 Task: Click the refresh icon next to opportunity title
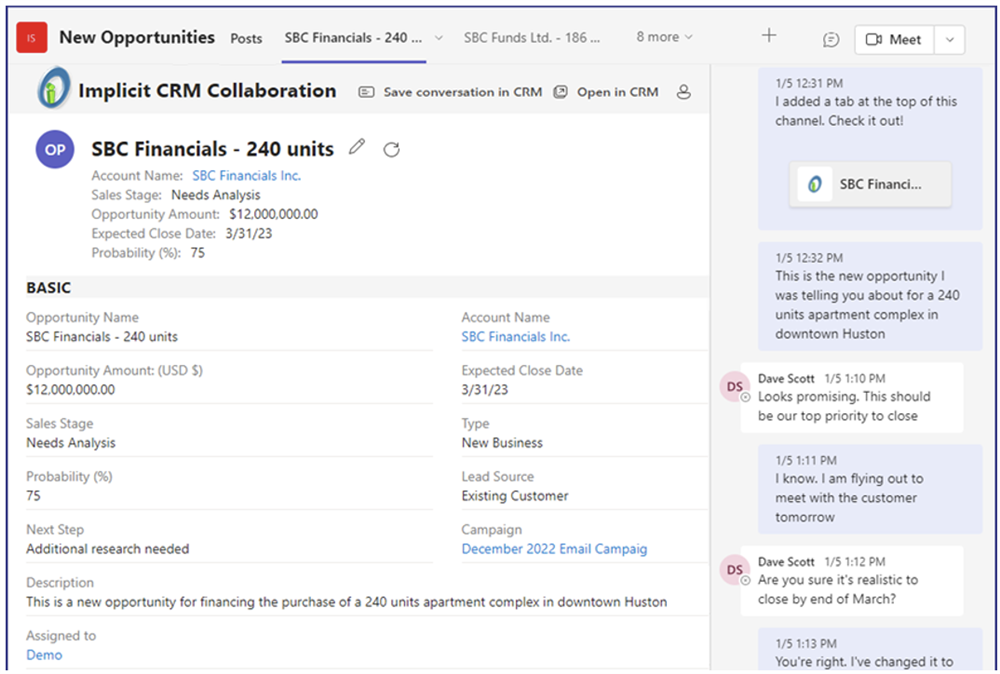coord(392,149)
